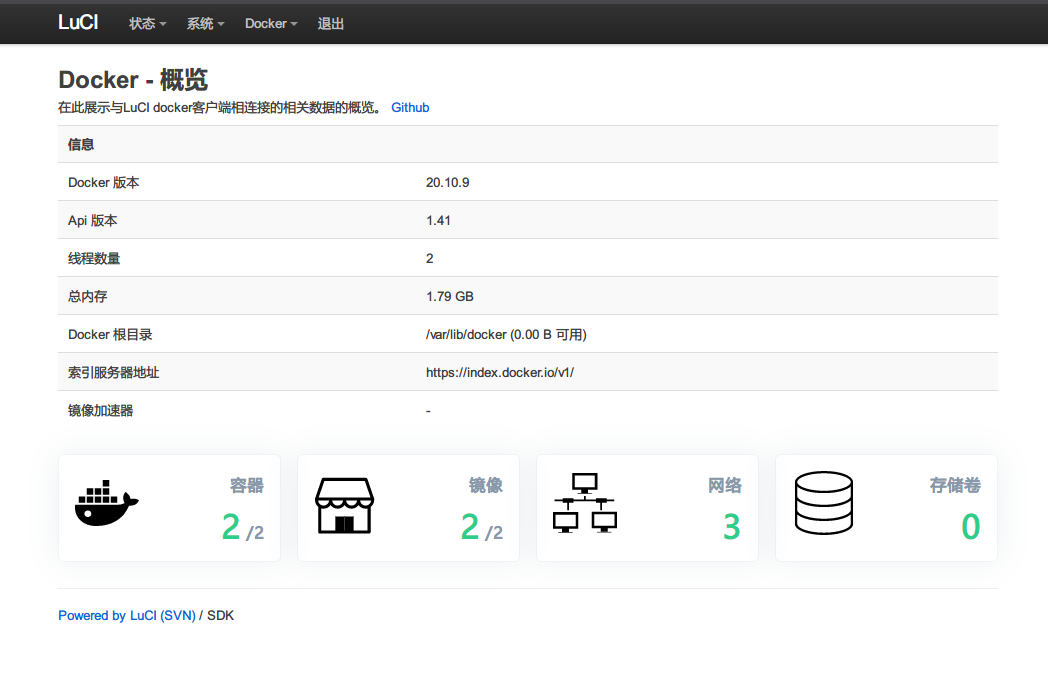Screen dimensions: 1048x680
Task: Click the /var/lib/docker root directory value
Action: (506, 335)
